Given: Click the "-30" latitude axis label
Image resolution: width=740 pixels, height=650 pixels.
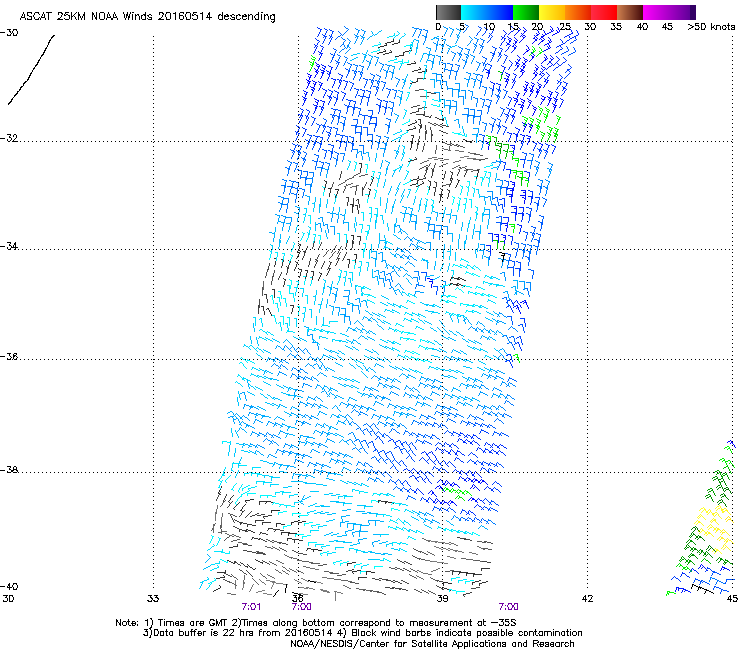Looking at the screenshot, I should tap(9, 33).
